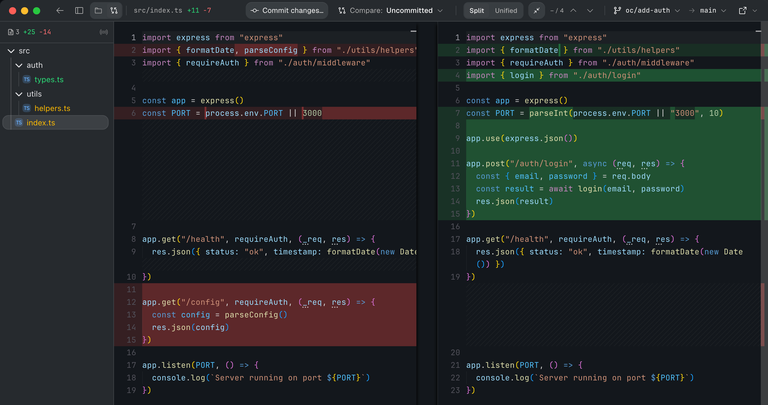
Task: Expand the chevron next to open-external icon
Action: 755,10
